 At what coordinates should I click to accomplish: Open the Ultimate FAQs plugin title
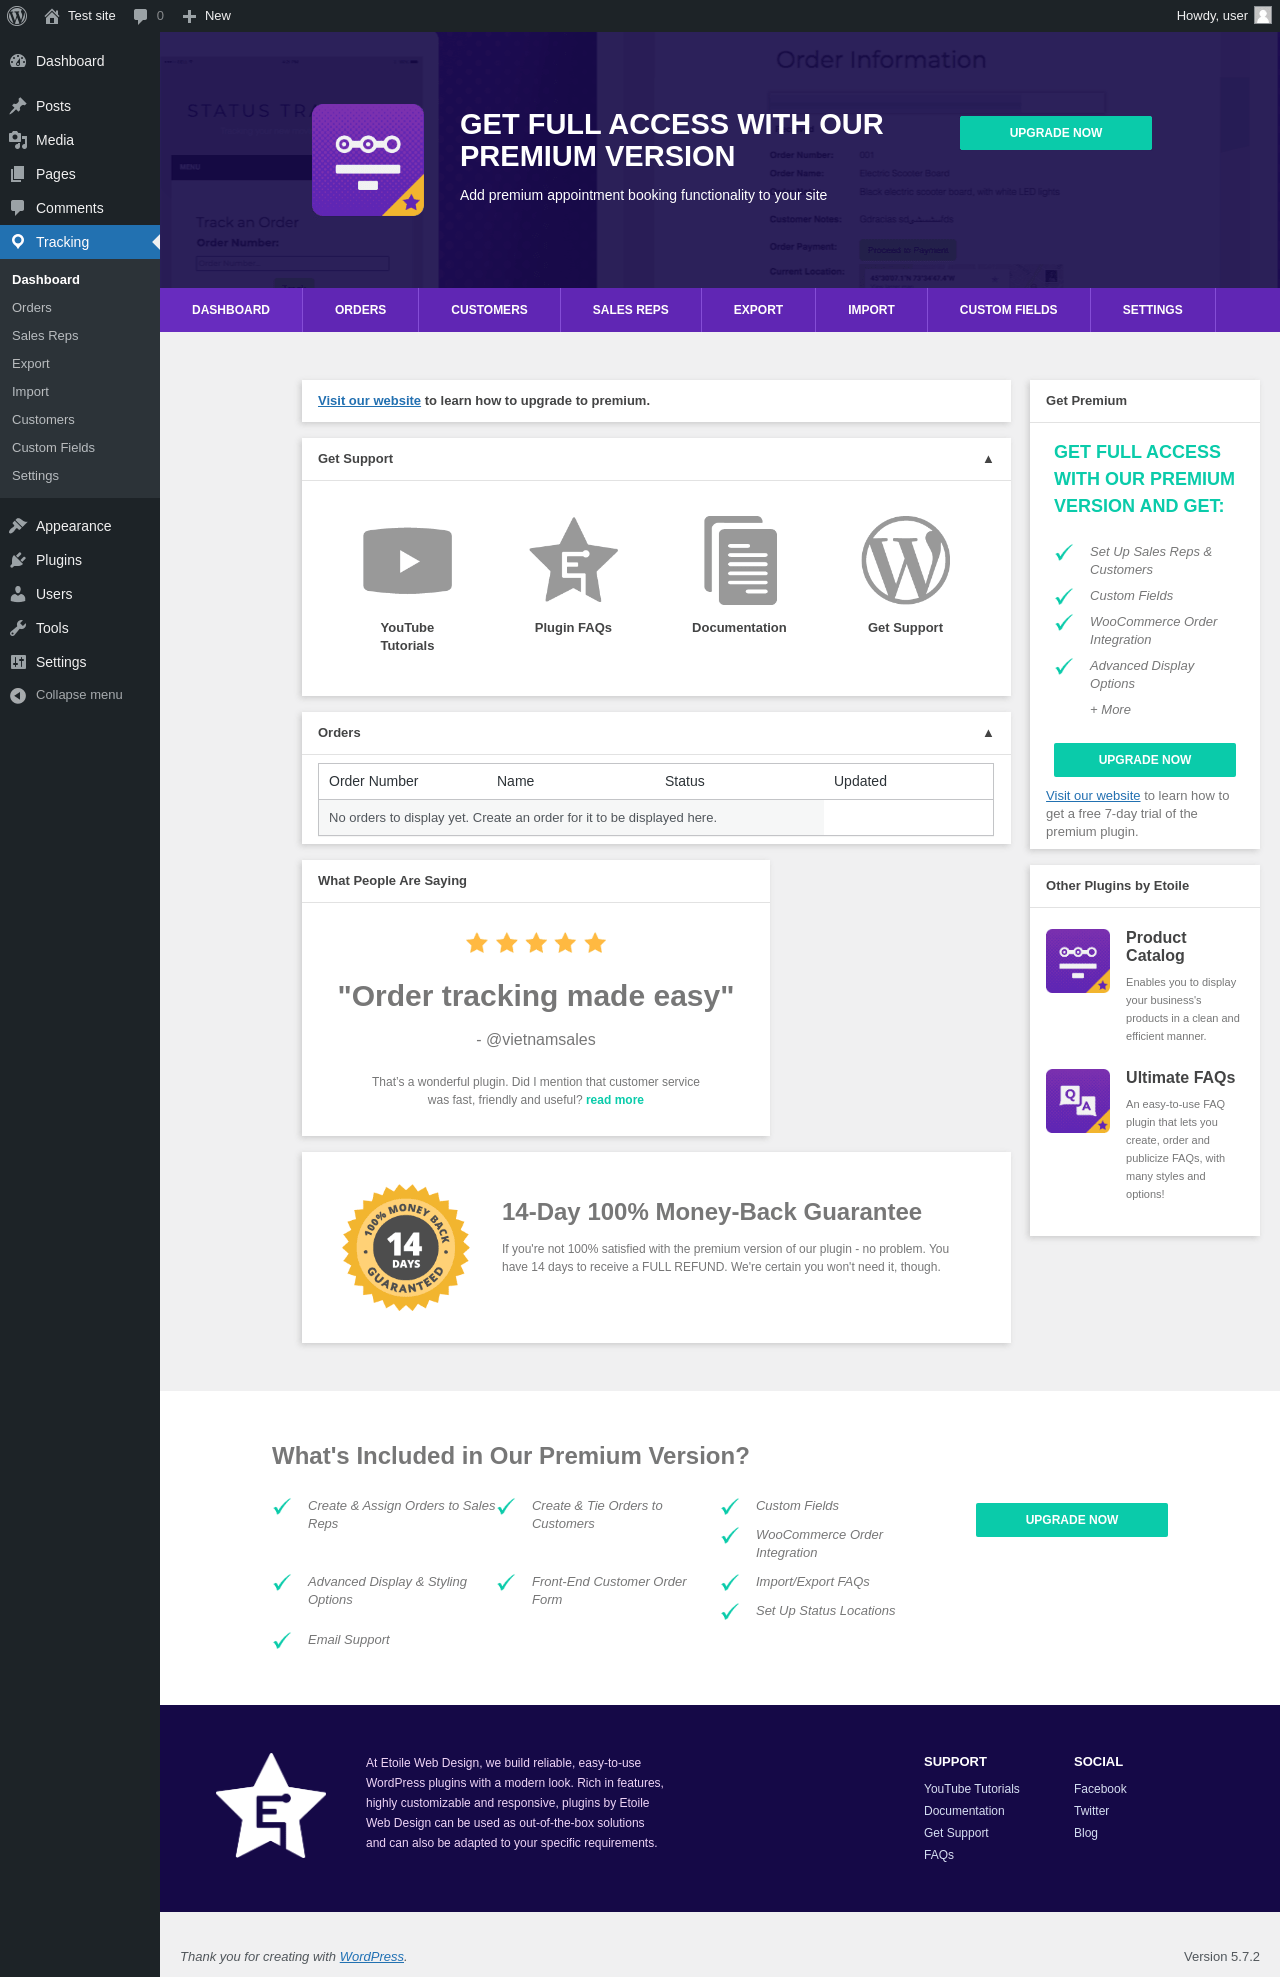1180,1078
